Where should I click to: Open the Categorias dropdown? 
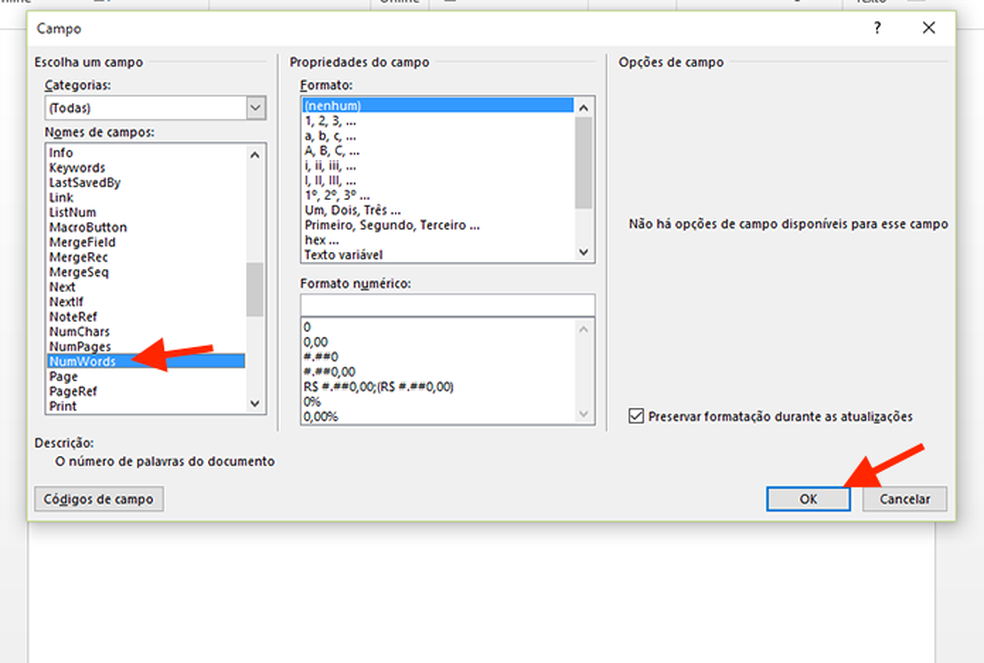(255, 108)
